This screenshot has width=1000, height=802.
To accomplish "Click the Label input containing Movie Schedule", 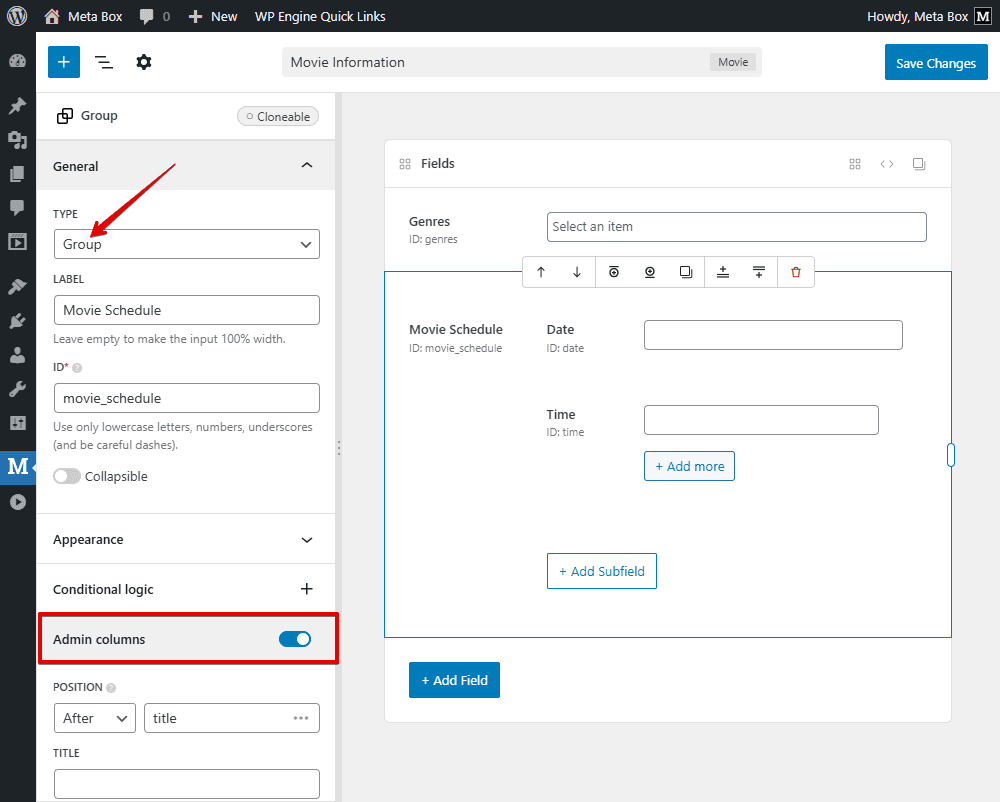I will coord(187,310).
